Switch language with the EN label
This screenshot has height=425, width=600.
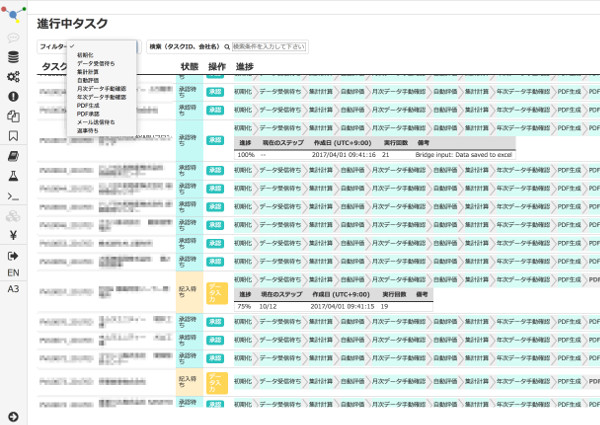(13, 273)
